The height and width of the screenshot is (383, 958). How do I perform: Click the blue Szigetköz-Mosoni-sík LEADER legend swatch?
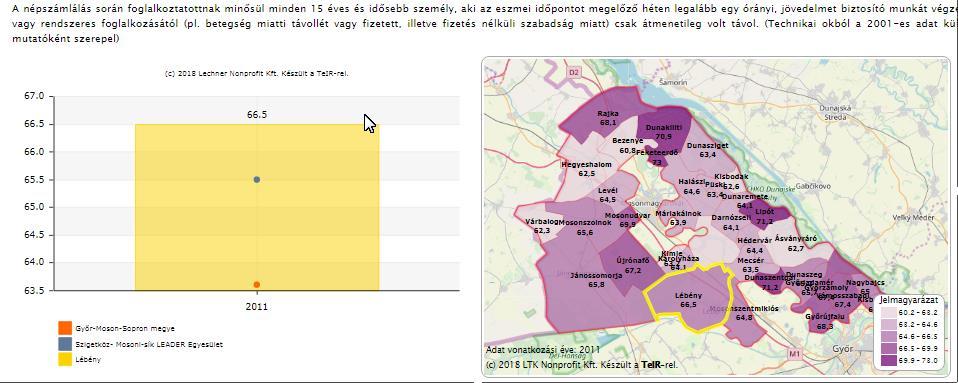(65, 343)
